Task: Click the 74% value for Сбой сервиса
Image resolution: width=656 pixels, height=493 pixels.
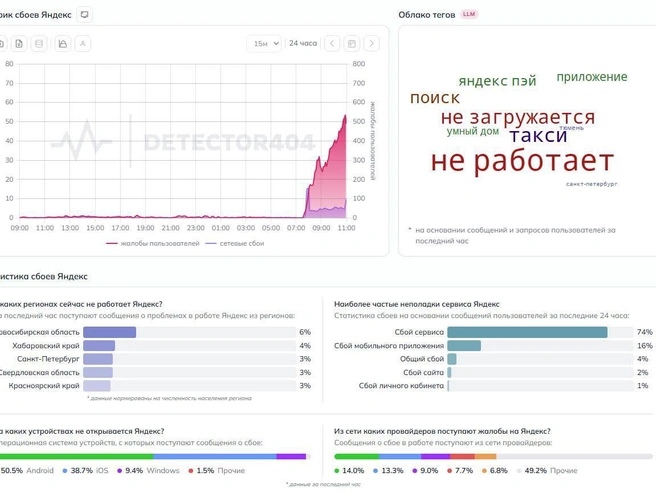Action: pyautogui.click(x=644, y=332)
